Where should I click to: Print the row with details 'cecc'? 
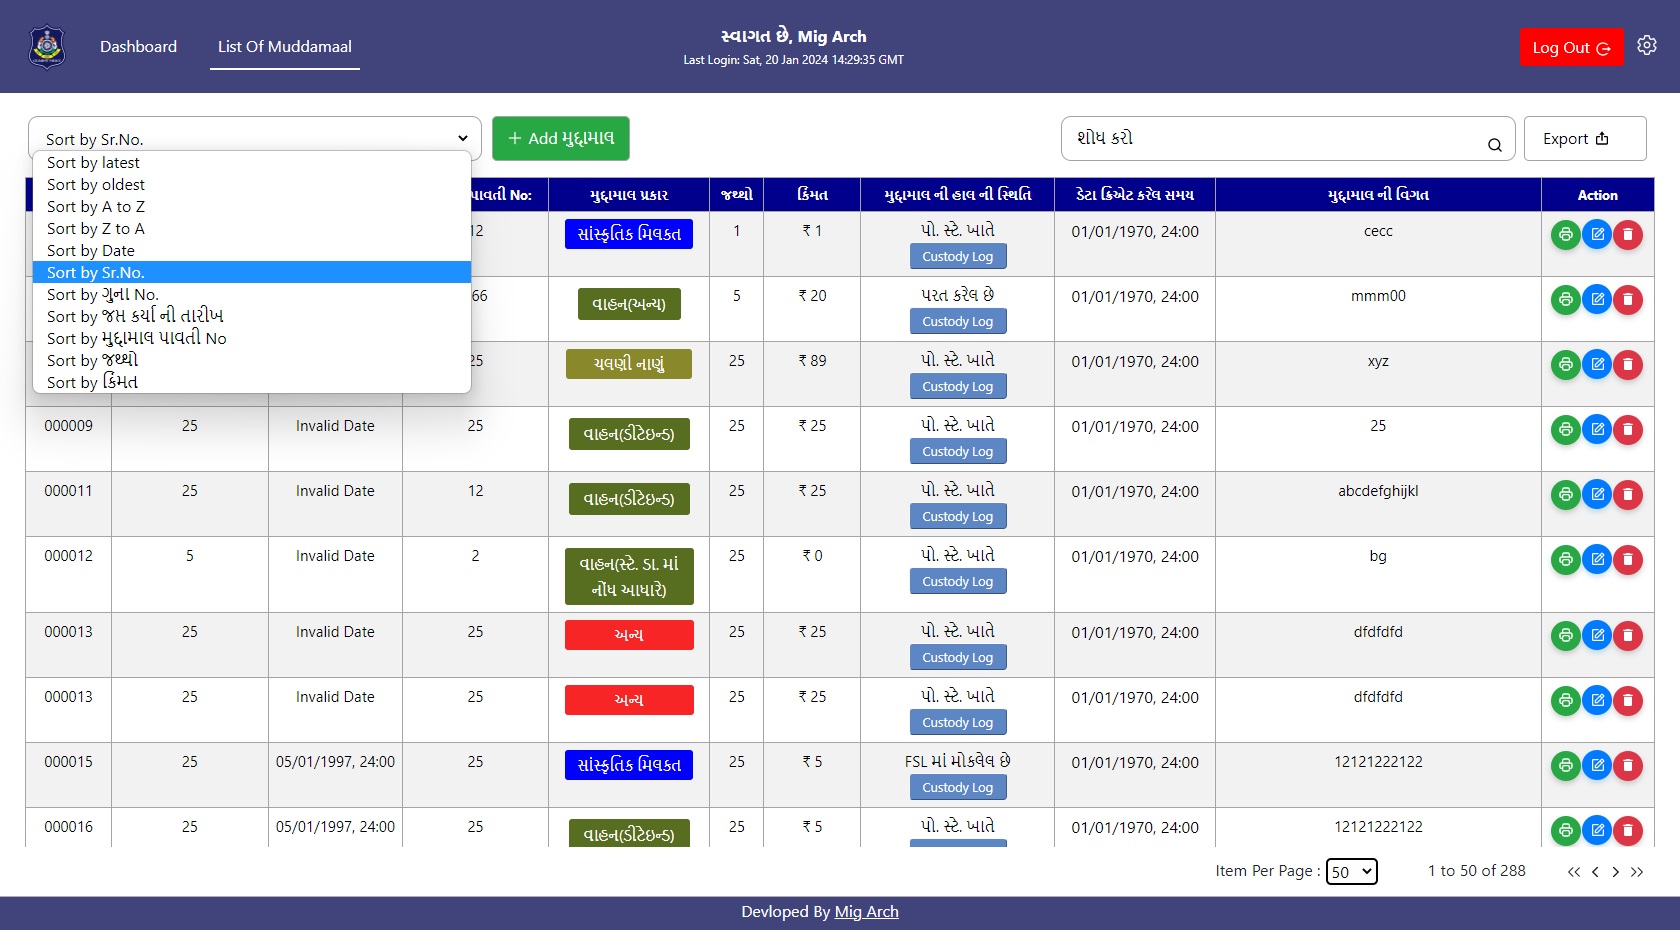tap(1565, 235)
